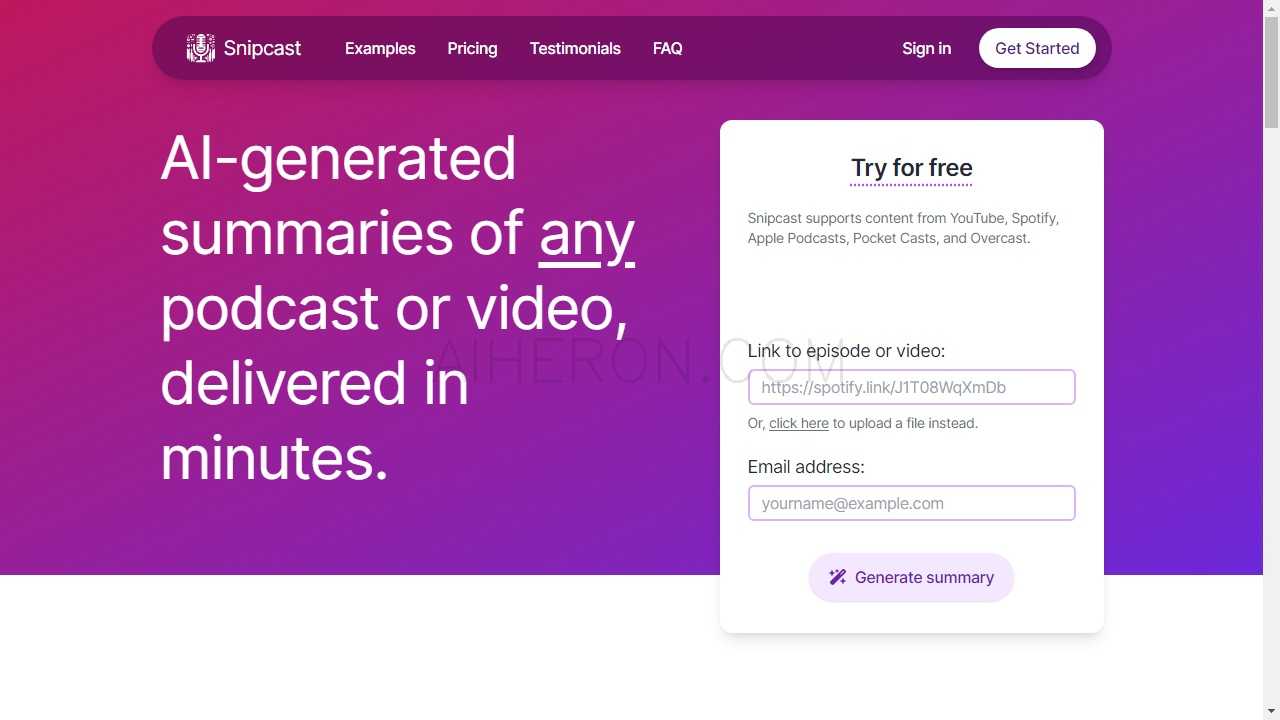This screenshot has width=1280, height=720.
Task: Go to the Pricing section
Action: click(x=472, y=48)
